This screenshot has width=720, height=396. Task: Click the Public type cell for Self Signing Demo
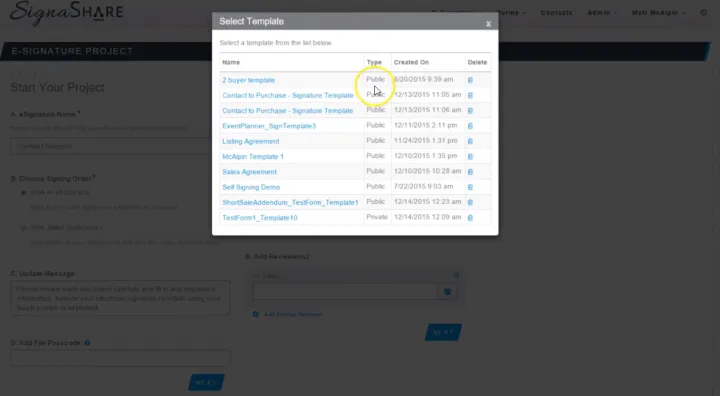[x=376, y=186]
